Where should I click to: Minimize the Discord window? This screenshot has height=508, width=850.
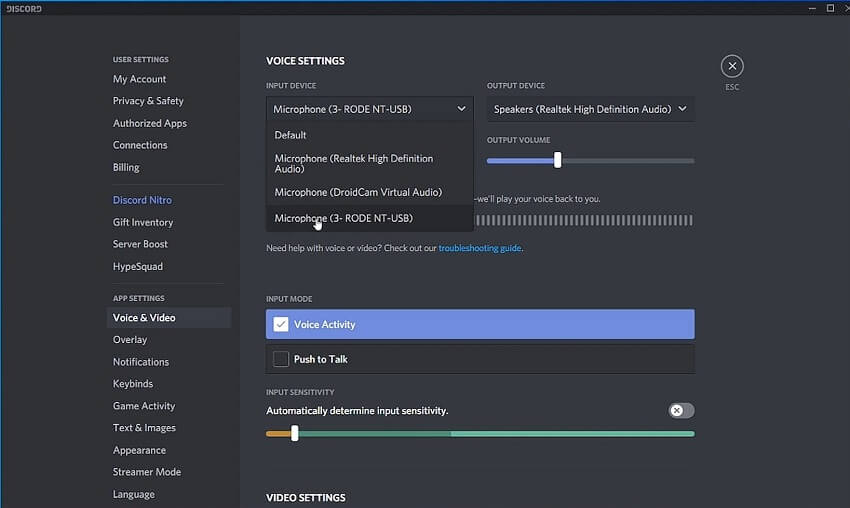tap(812, 8)
